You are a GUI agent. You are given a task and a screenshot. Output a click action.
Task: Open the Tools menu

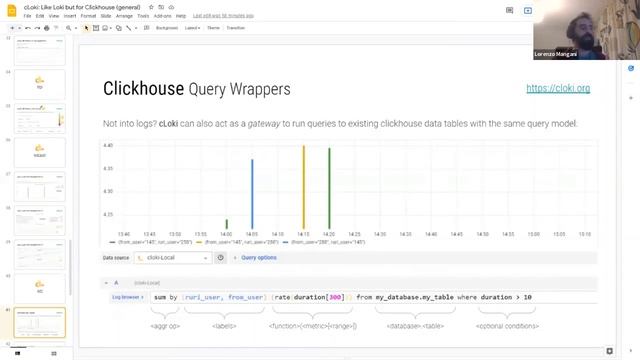tap(143, 16)
